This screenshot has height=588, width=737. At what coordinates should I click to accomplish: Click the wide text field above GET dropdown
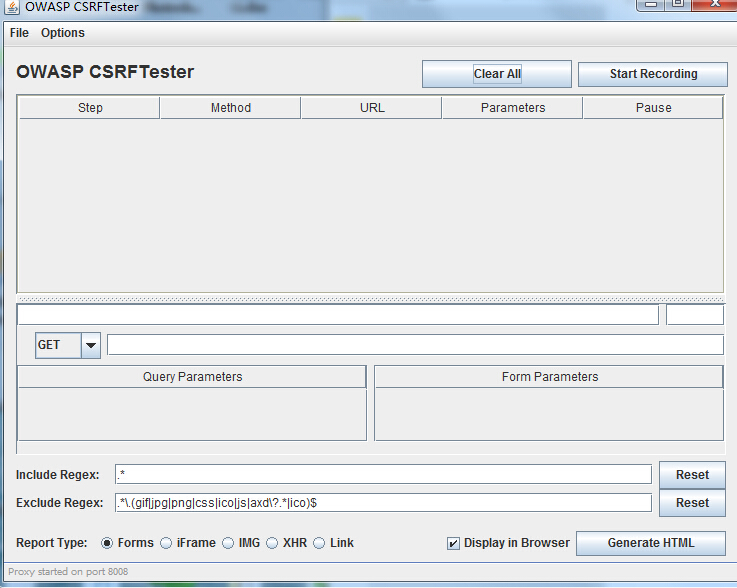[x=338, y=314]
